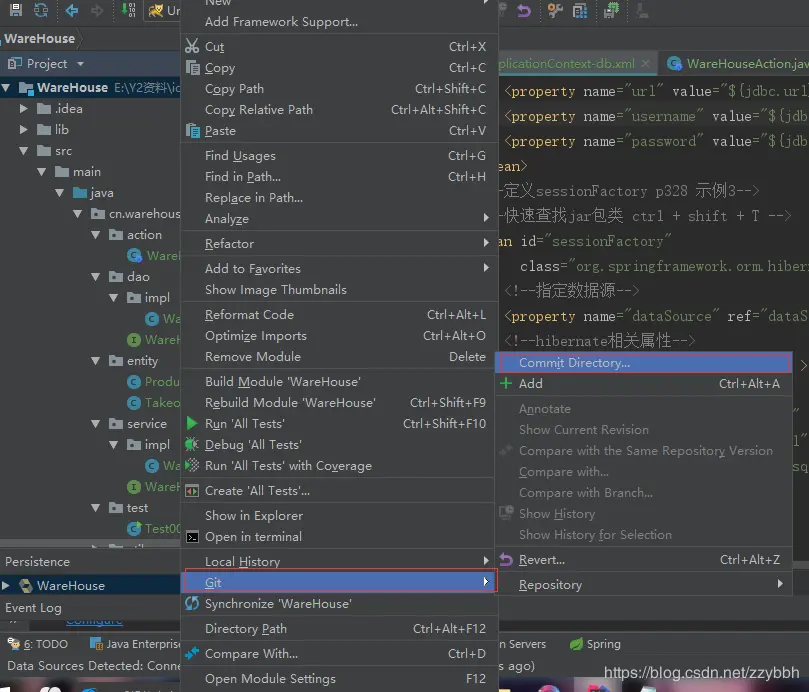
Task: Expand WareHouse in Persistence panel
Action: point(6,585)
